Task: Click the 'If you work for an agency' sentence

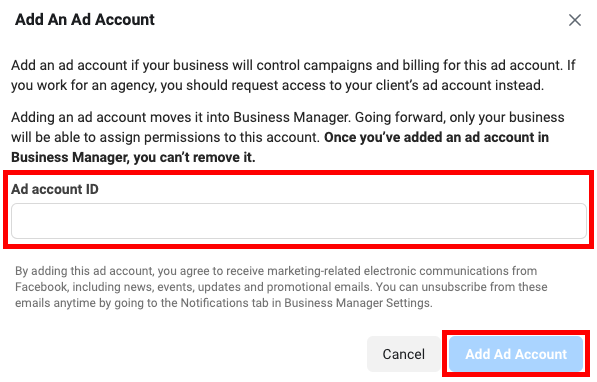Action: tap(293, 75)
